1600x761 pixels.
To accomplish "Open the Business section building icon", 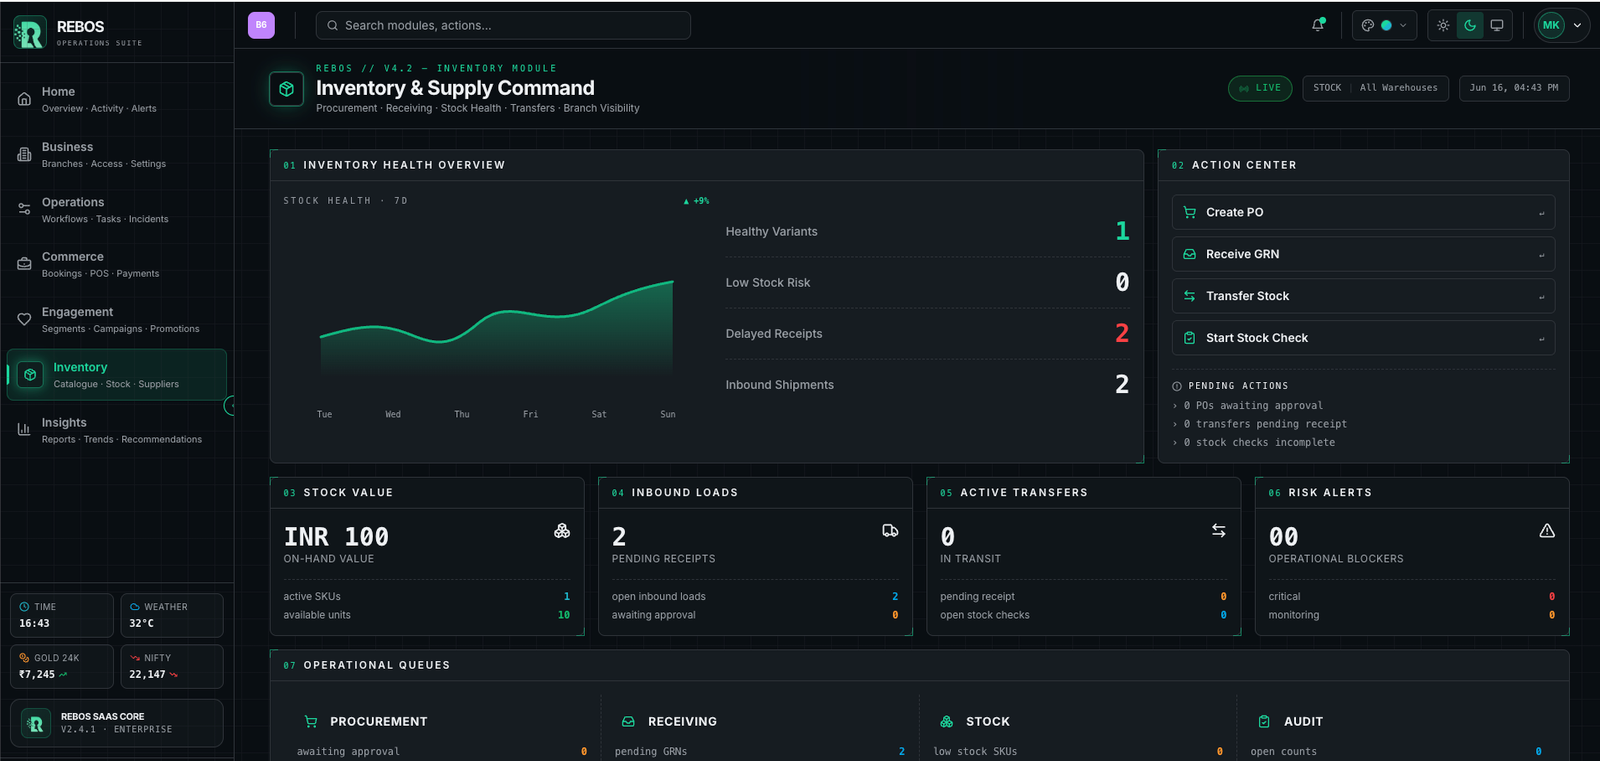I will [x=24, y=154].
